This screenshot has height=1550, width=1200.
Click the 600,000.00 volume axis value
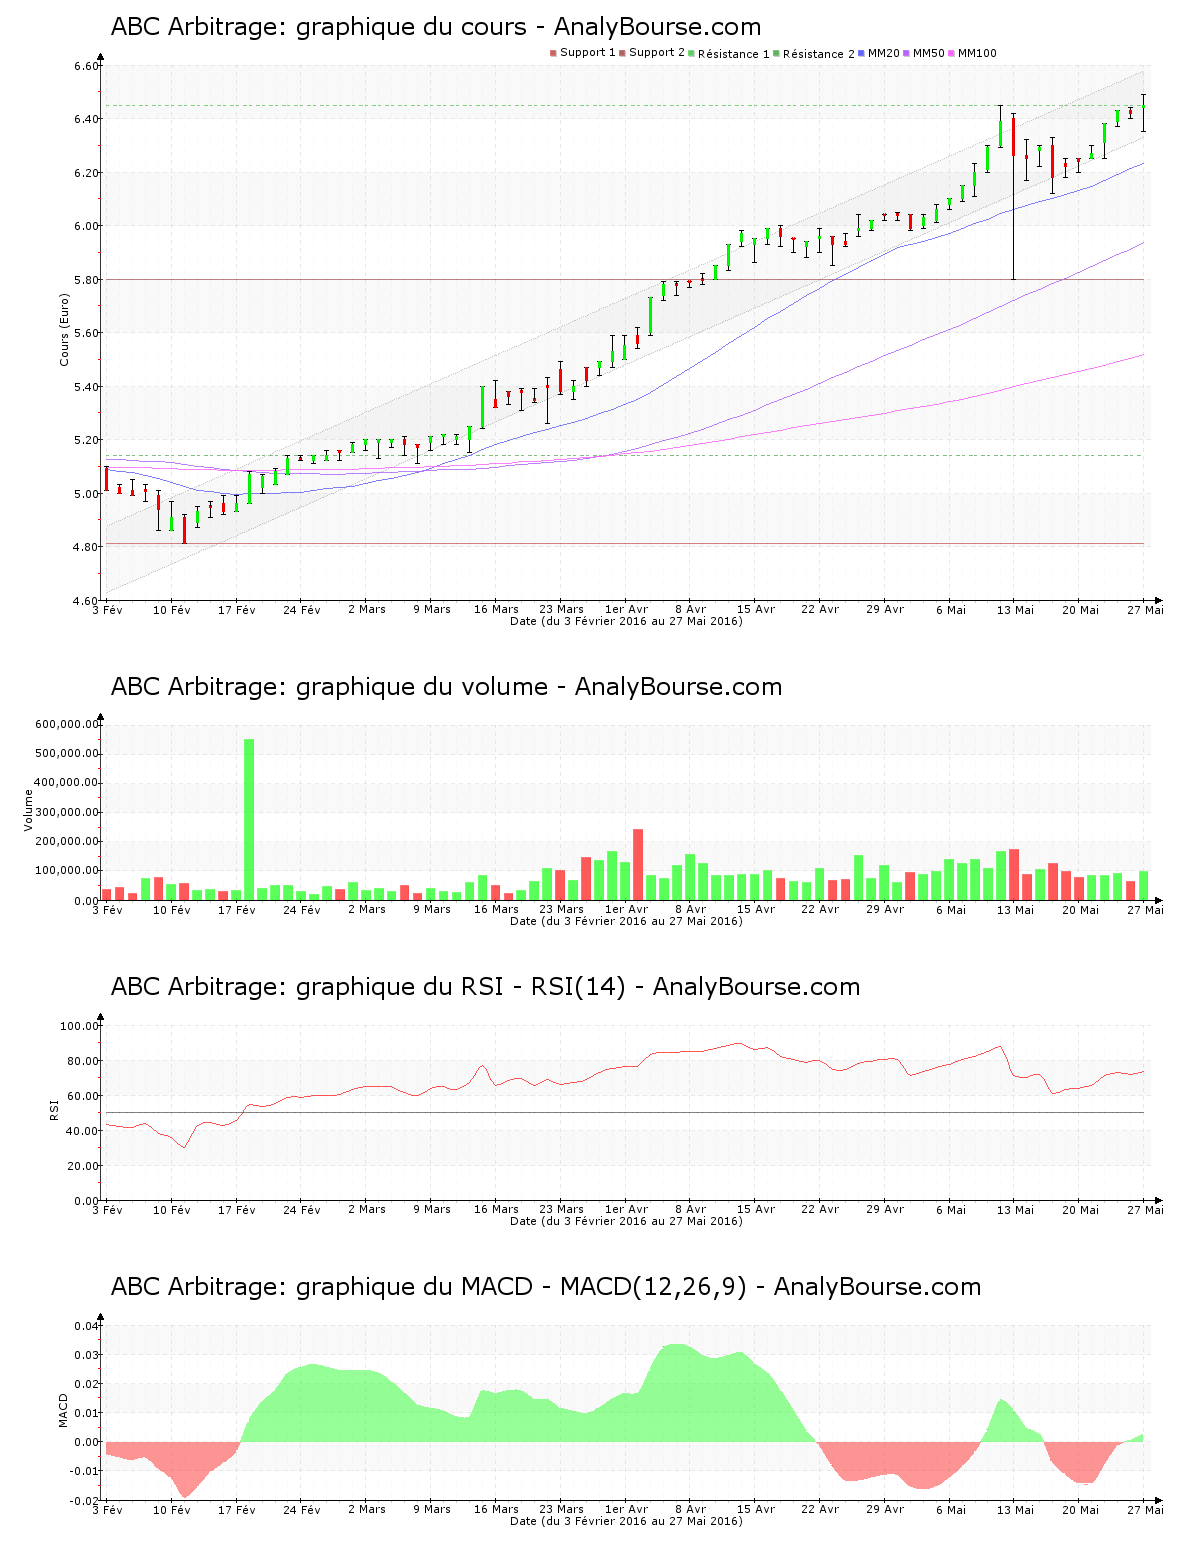pos(67,724)
